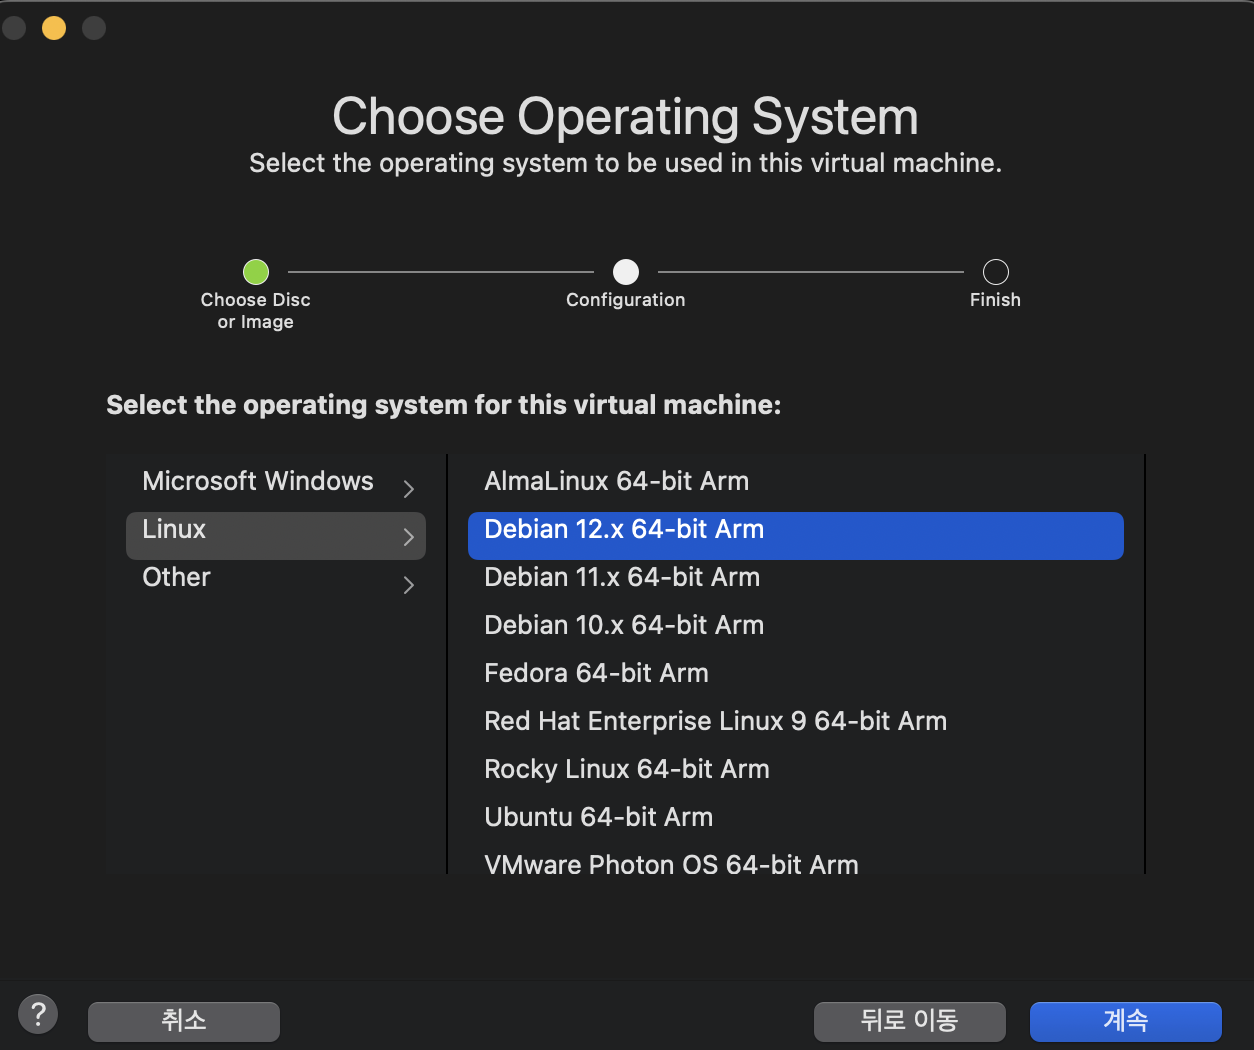
Task: Click the 뒤로 이동 back button
Action: pyautogui.click(x=909, y=1021)
